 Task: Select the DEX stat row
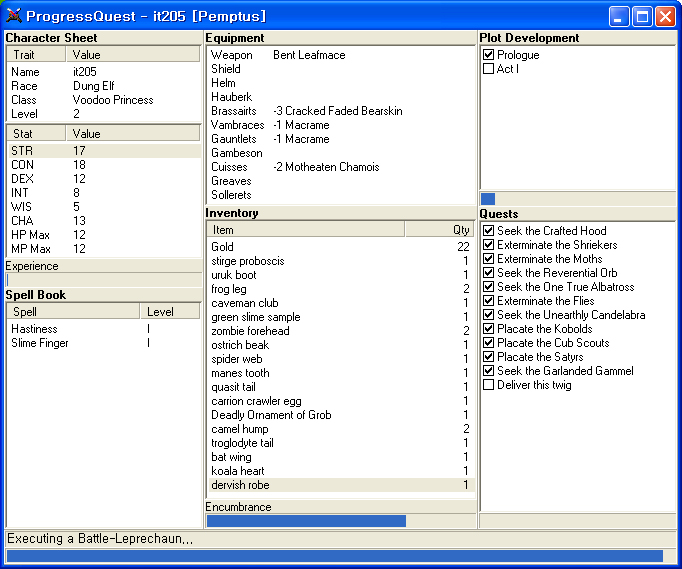[x=104, y=178]
